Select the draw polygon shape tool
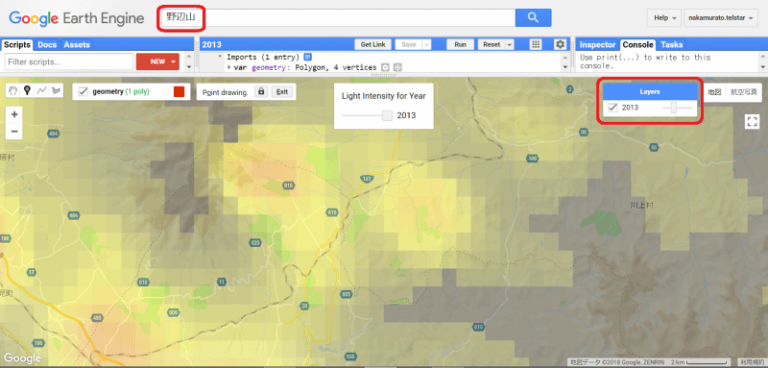The image size is (768, 368). click(x=57, y=90)
